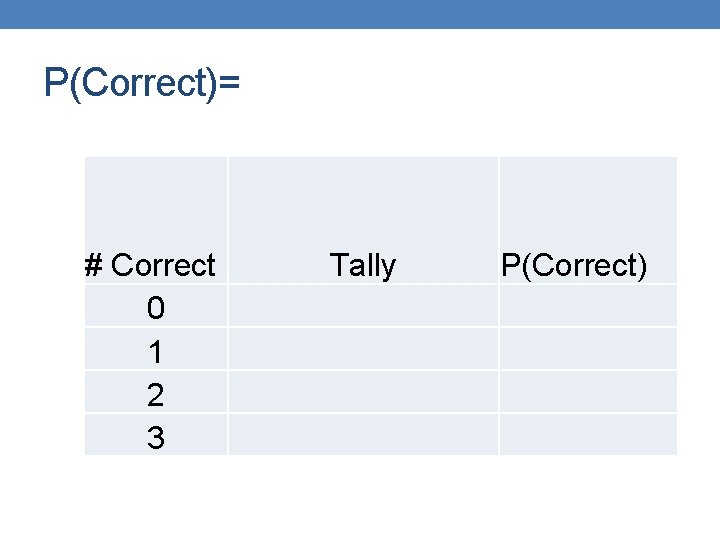Click empty area above '# Correct' header

(155, 200)
